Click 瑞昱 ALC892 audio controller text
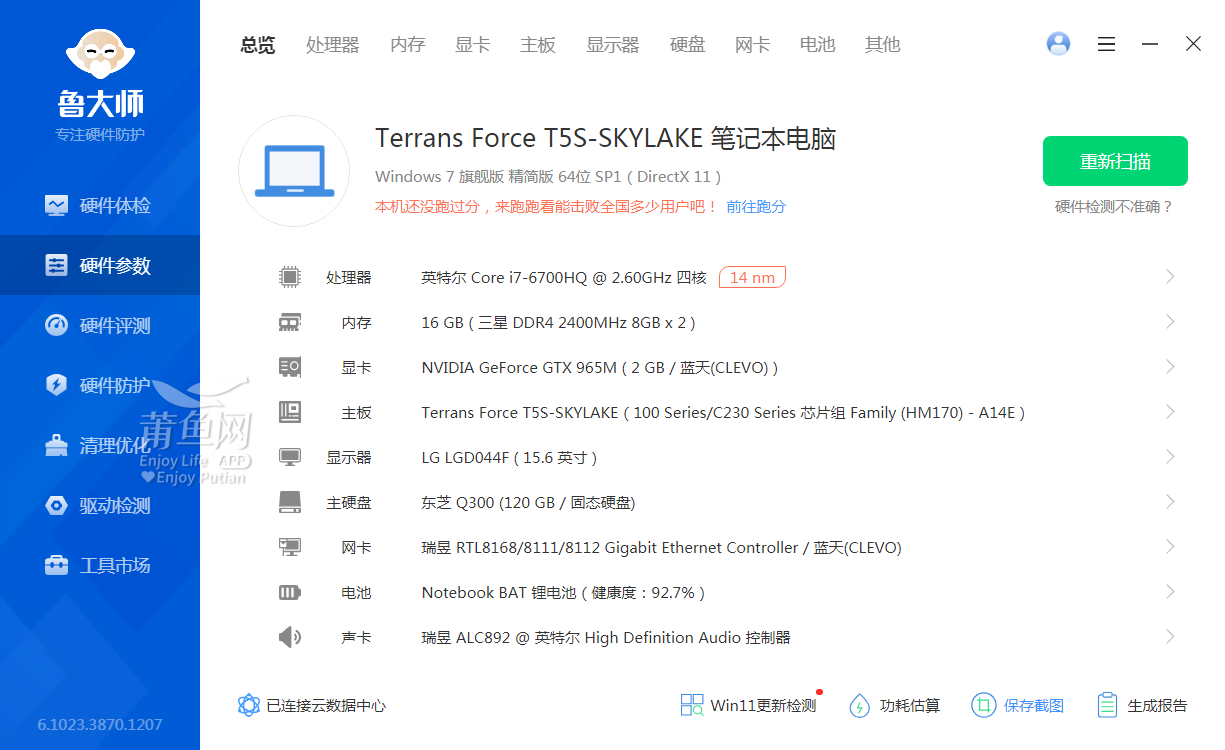The height and width of the screenshot is (750, 1225). tap(606, 637)
